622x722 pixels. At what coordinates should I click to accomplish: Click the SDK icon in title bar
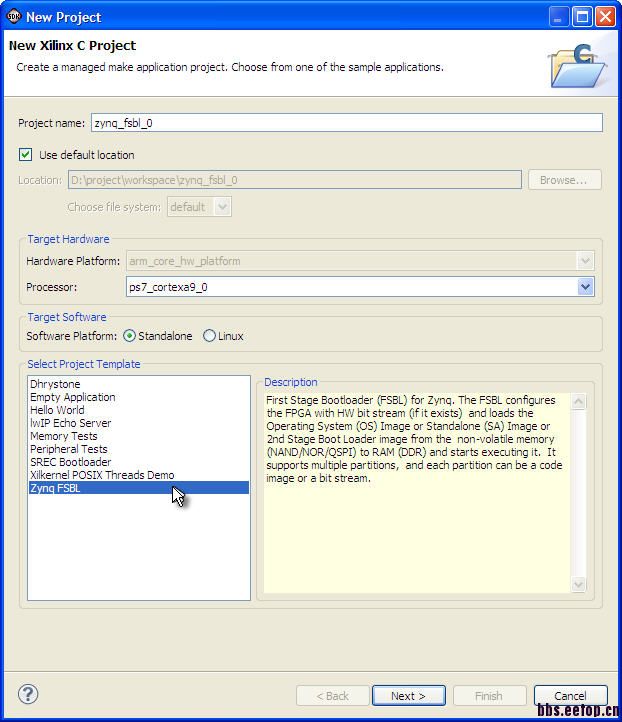[13, 17]
